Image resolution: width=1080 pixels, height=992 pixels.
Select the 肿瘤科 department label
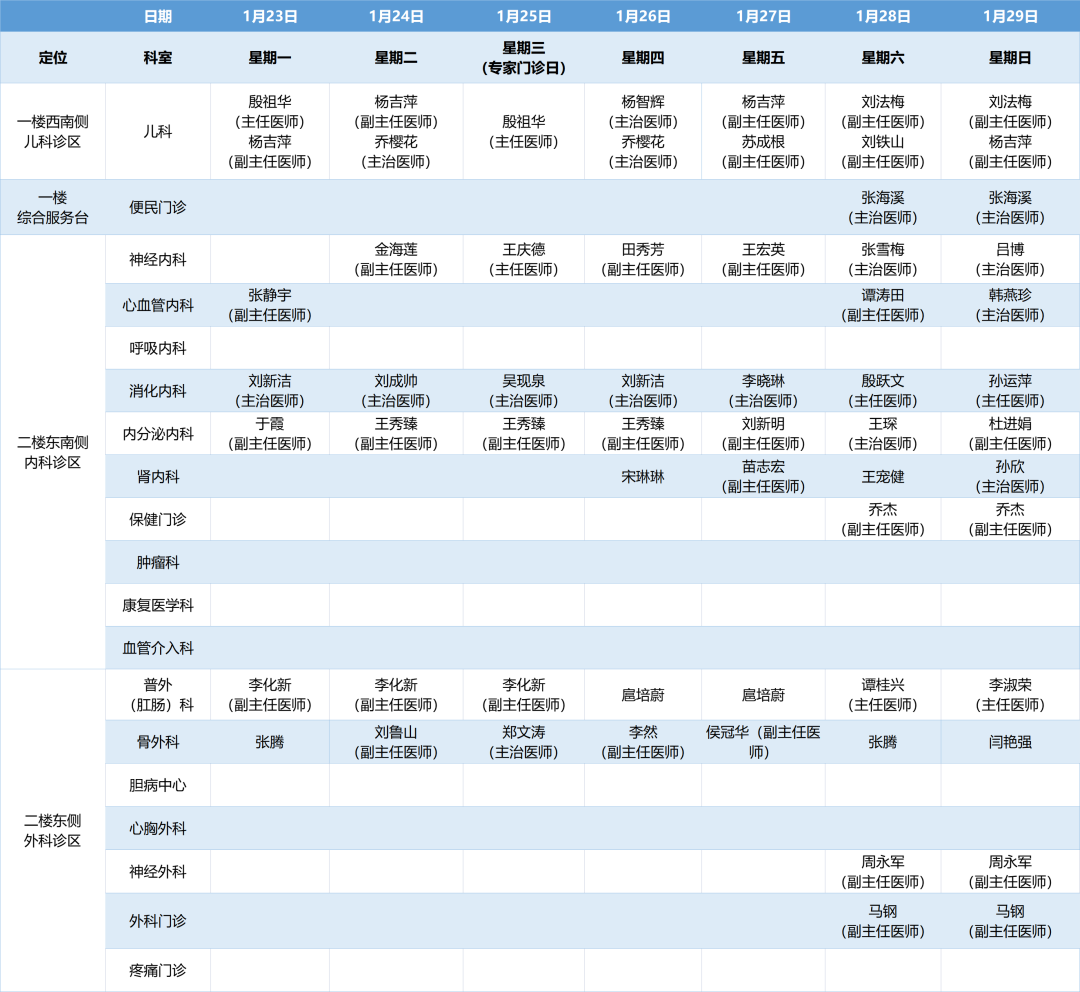(x=157, y=563)
